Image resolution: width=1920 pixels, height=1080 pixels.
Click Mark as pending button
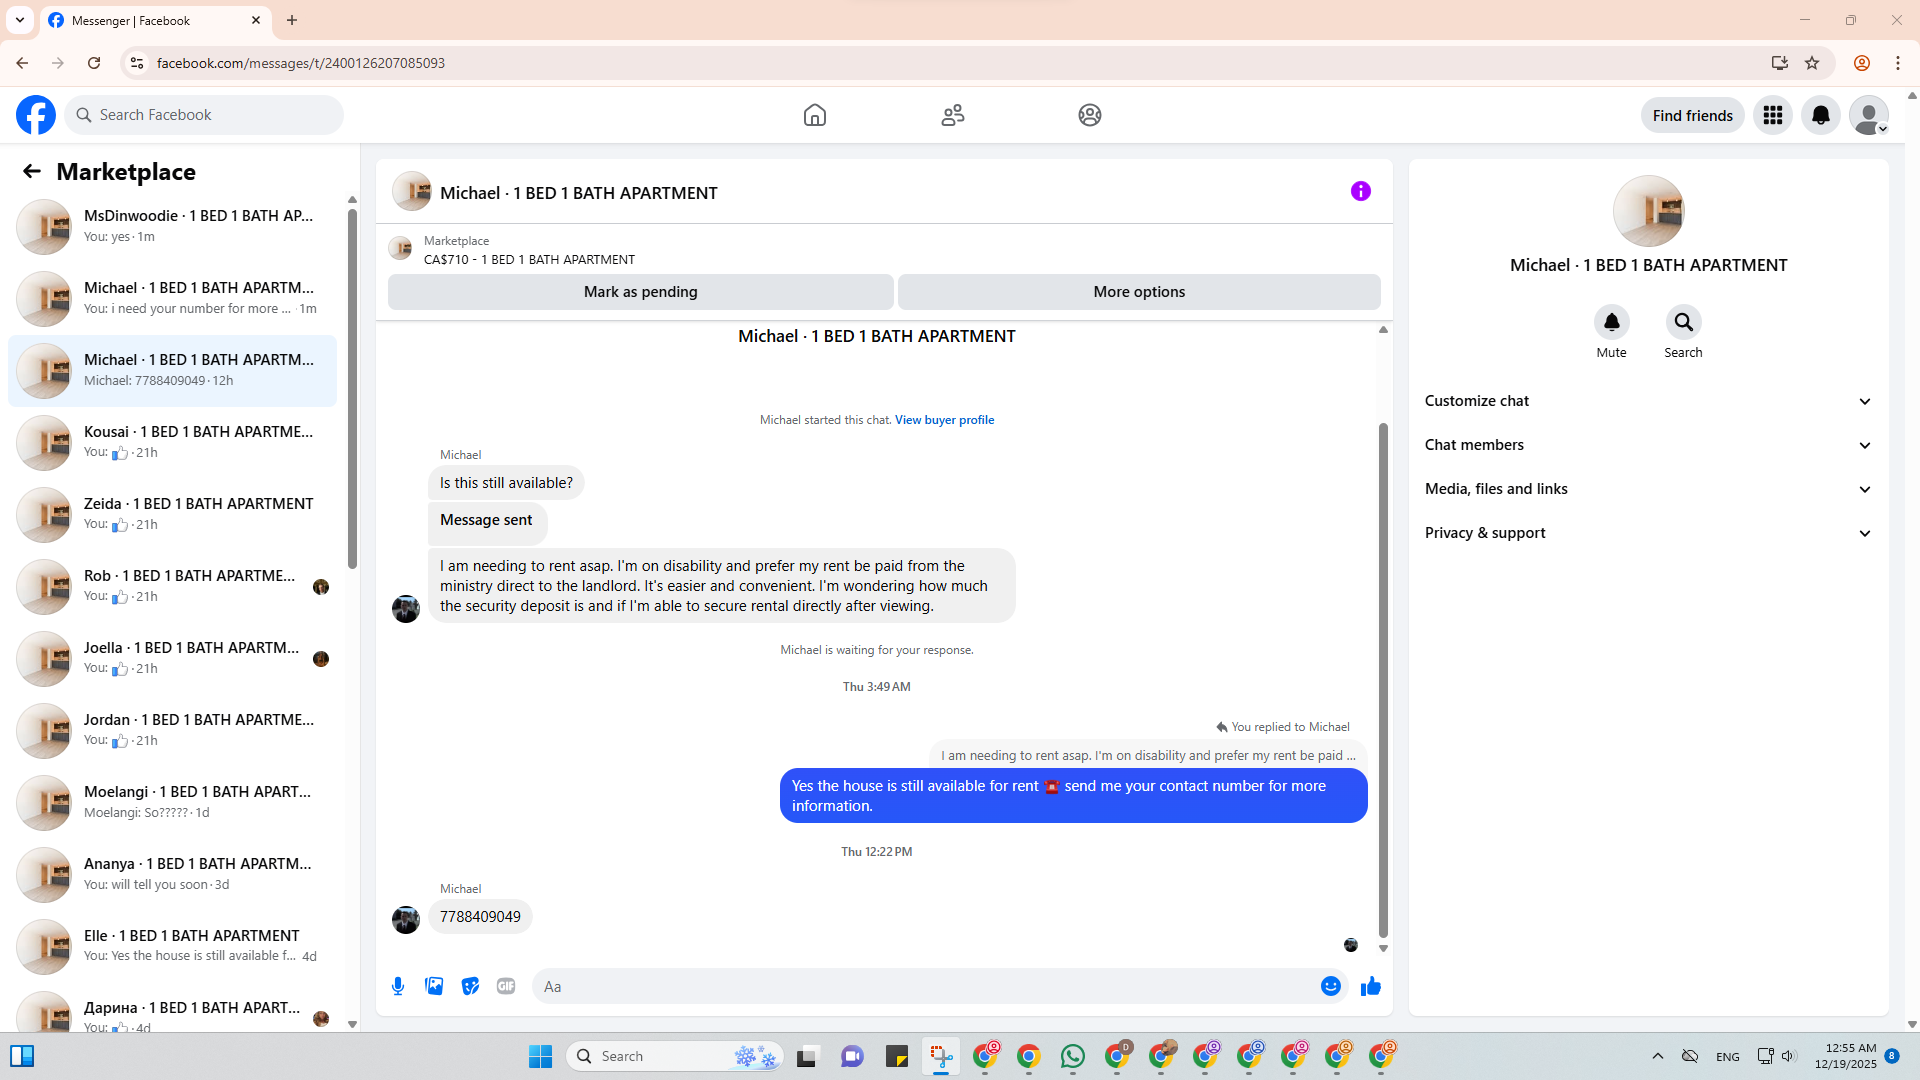pos(640,292)
